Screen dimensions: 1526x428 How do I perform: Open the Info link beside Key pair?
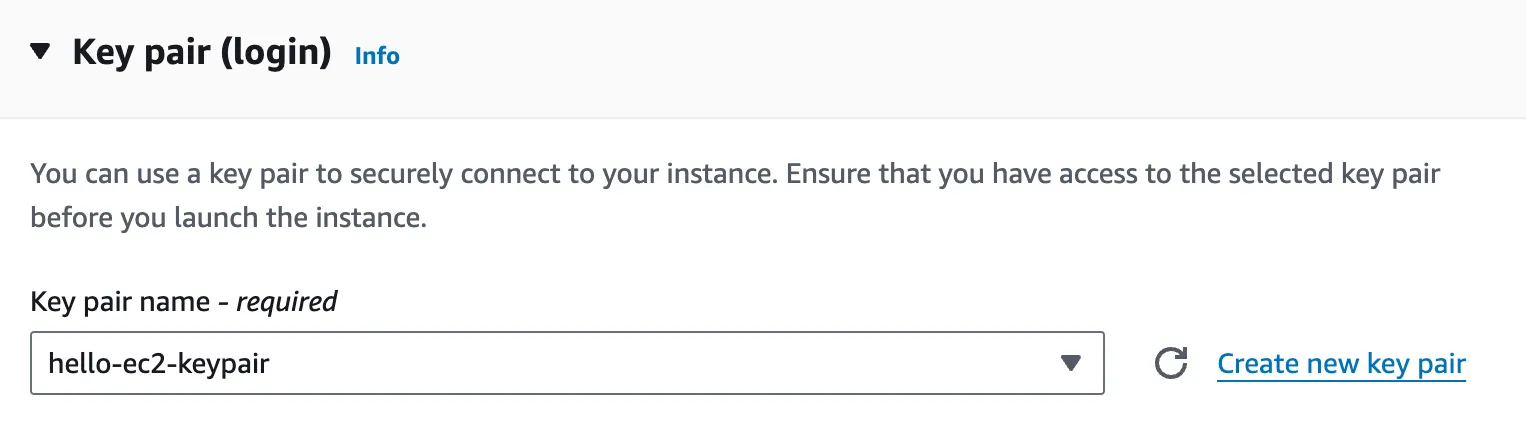point(377,56)
